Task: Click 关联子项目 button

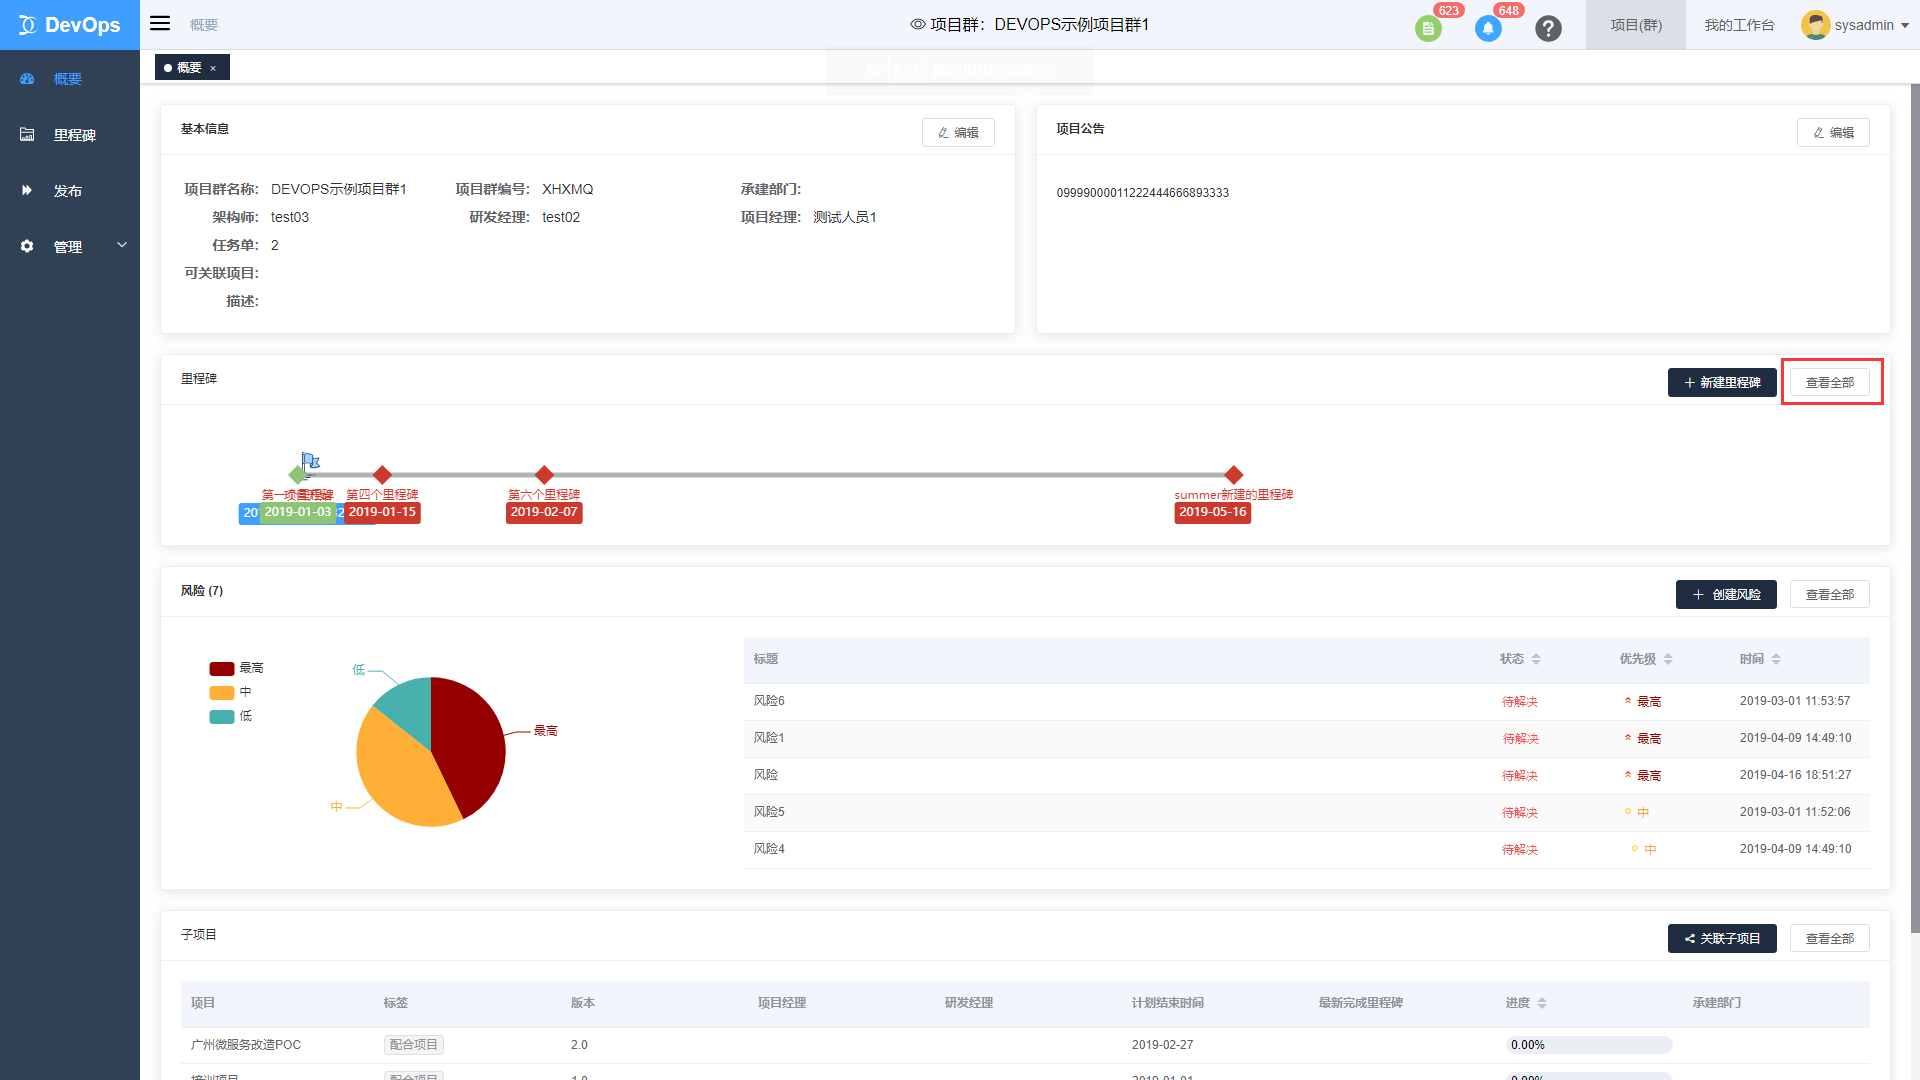Action: click(1724, 938)
